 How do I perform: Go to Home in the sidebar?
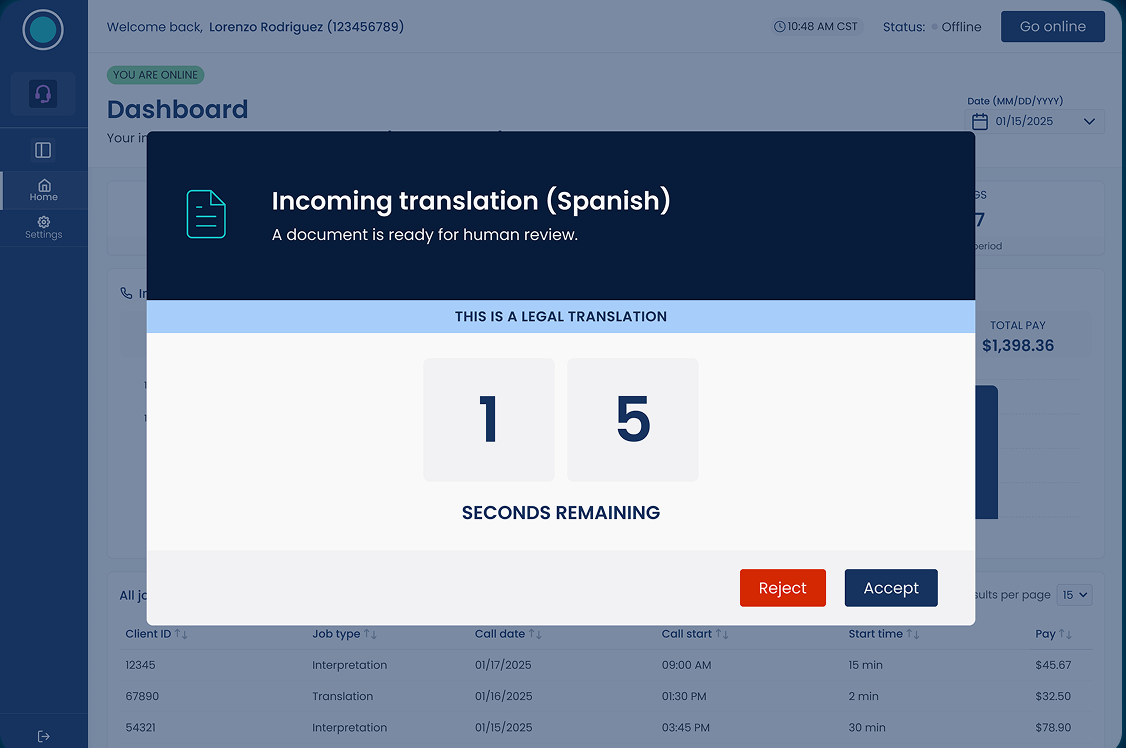click(44, 190)
